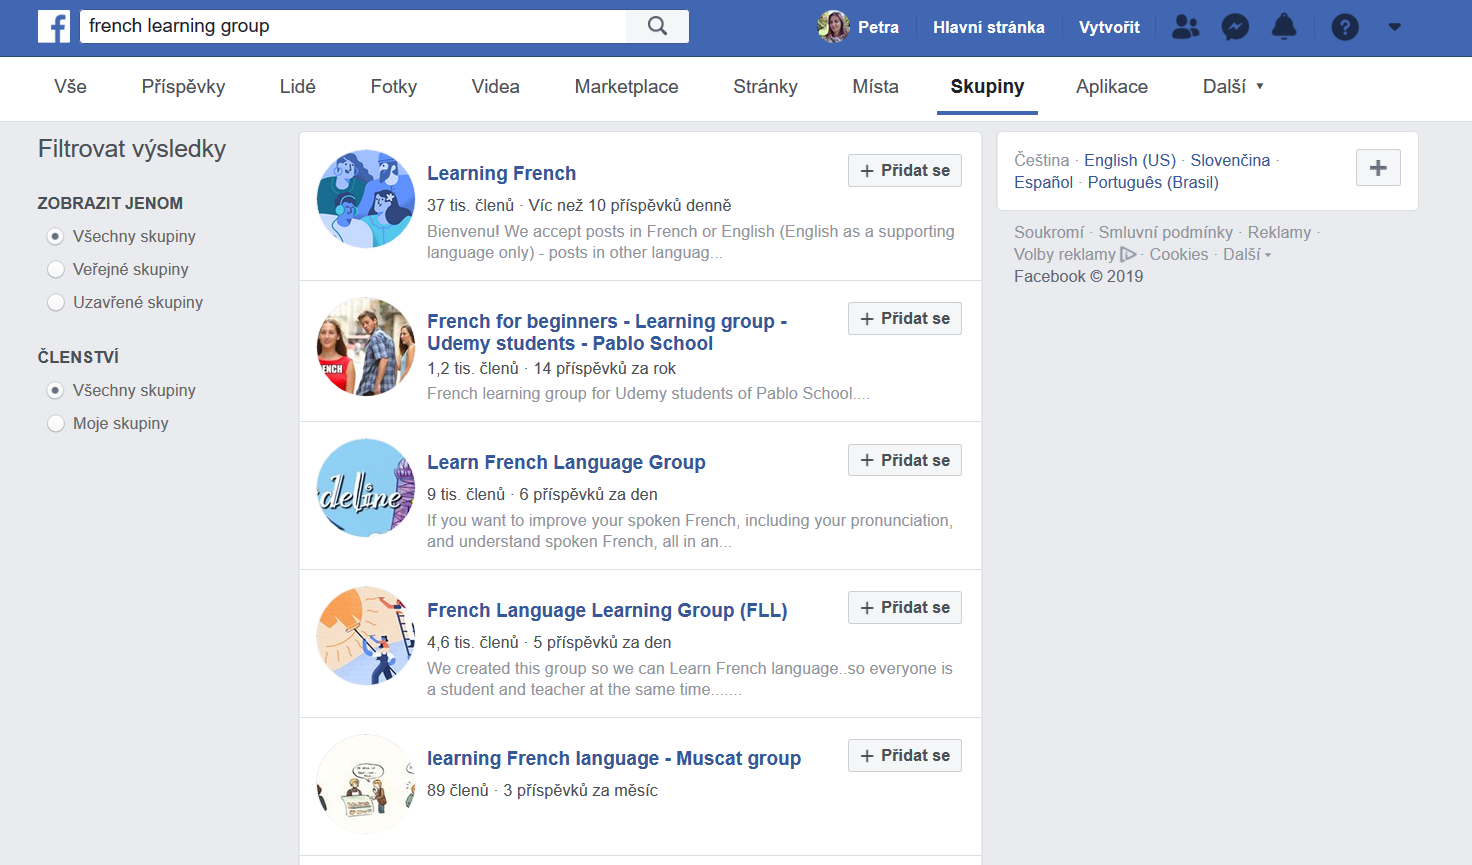
Task: Open the Messenger icon
Action: point(1235,27)
